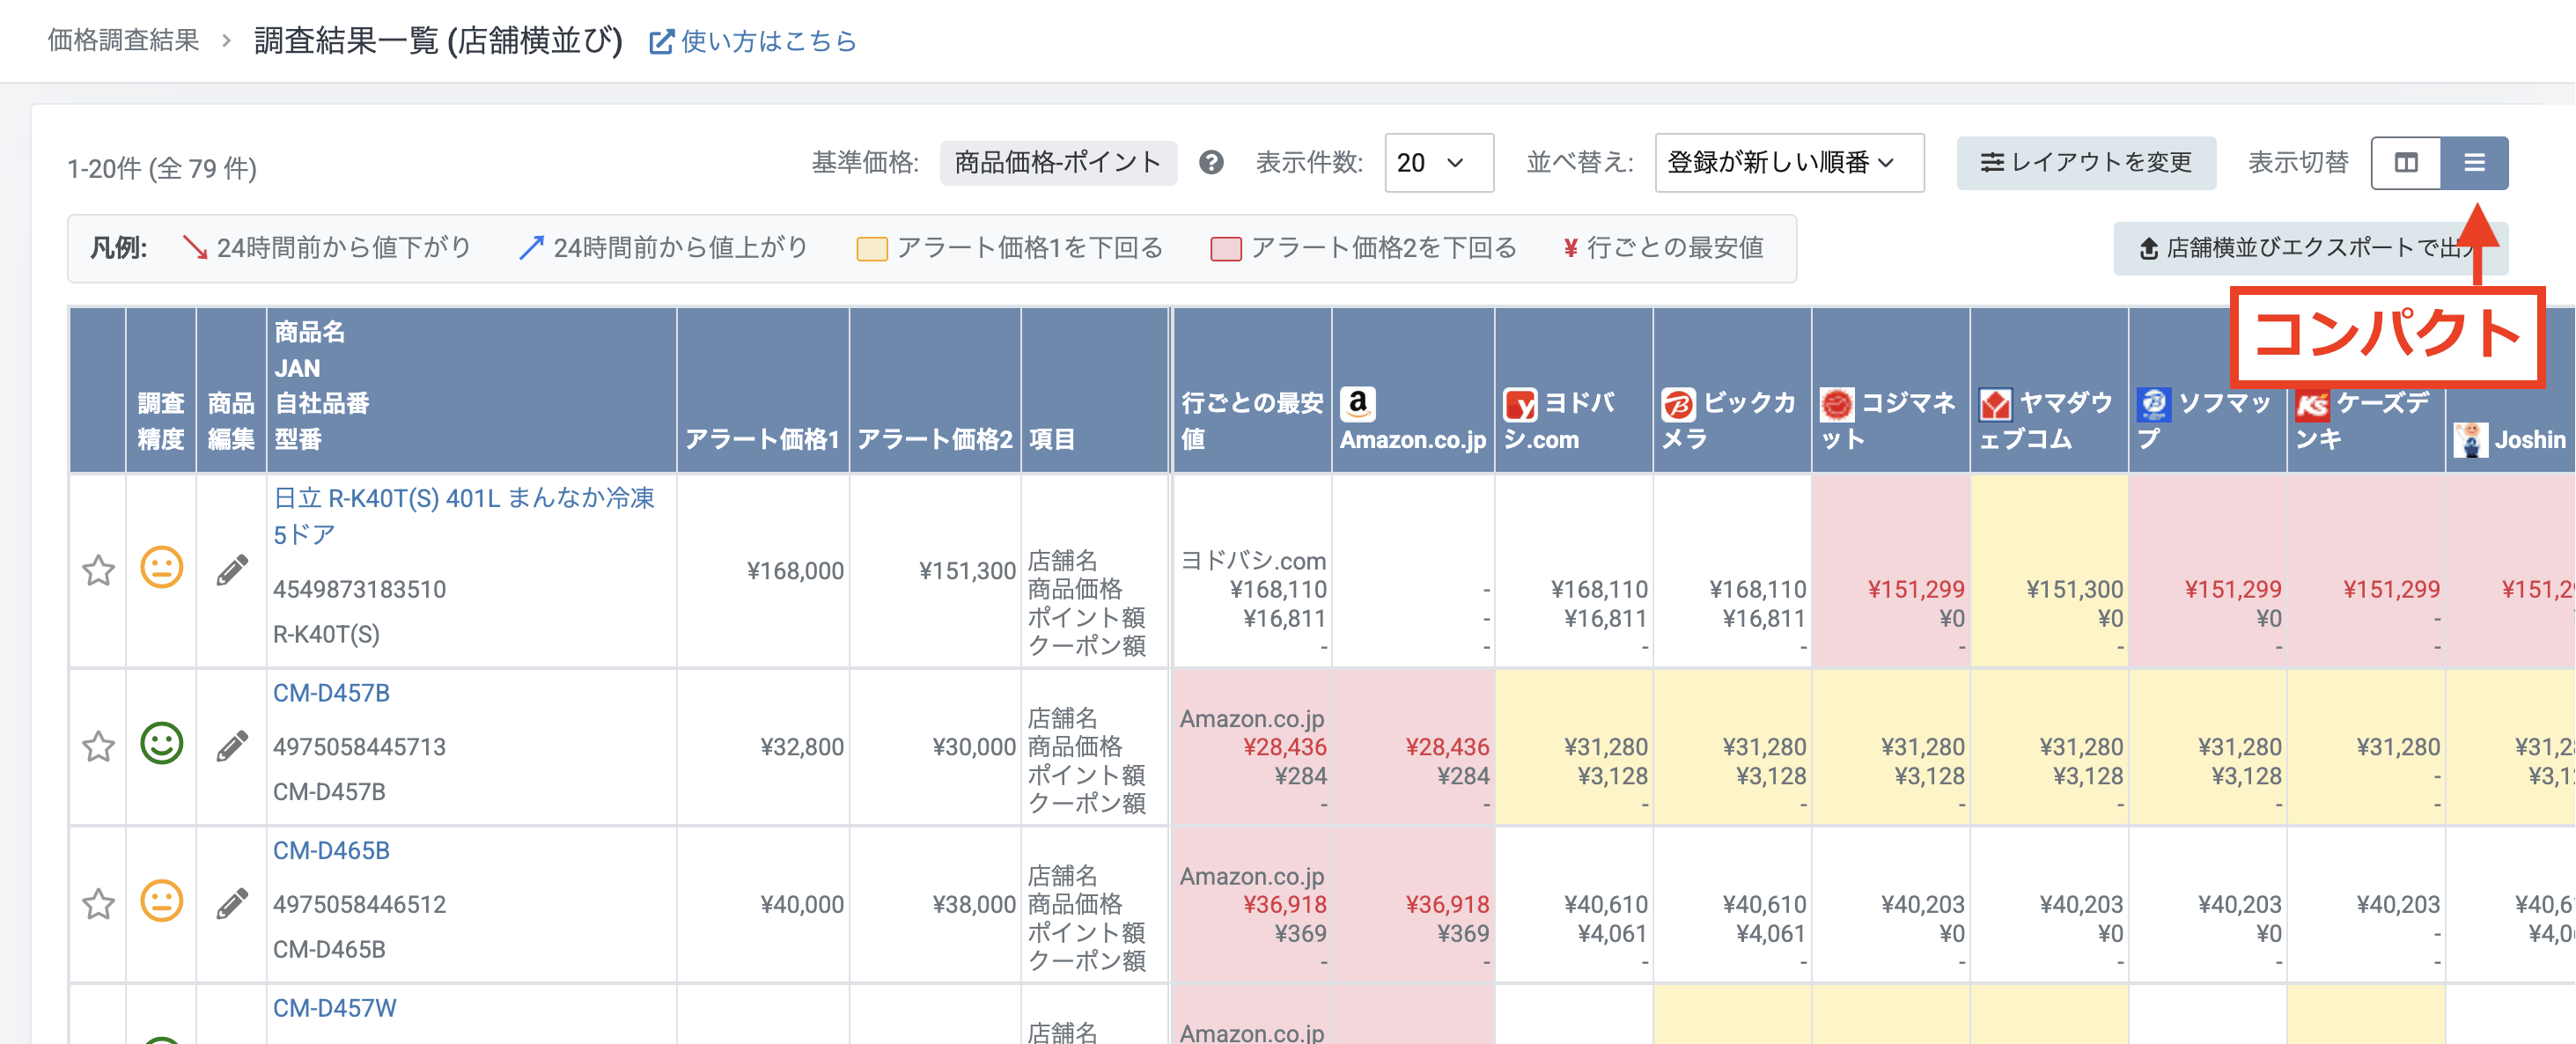Edit the 日立 R-K40T(S) product via pencil icon
Viewport: 2576px width, 1044px height.
click(x=232, y=570)
